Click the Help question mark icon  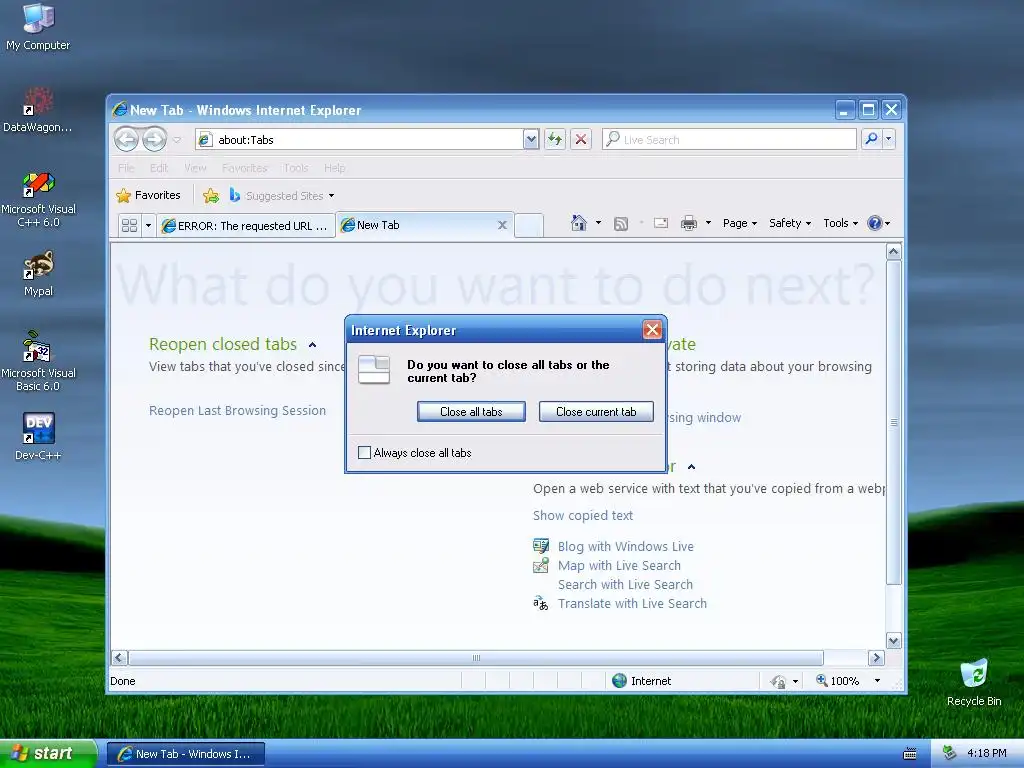[x=874, y=223]
